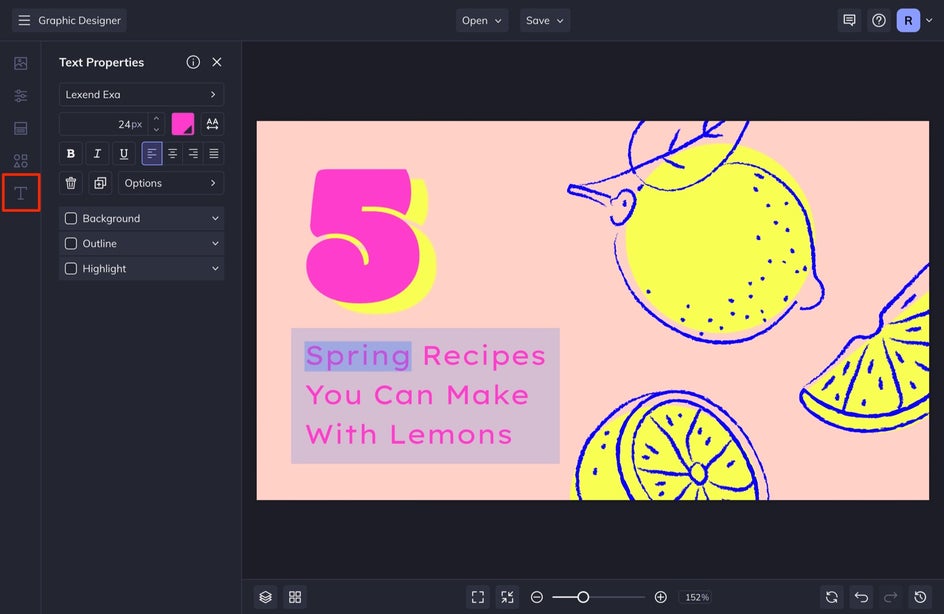944x614 pixels.
Task: Open the feedback comments icon
Action: coord(849,20)
